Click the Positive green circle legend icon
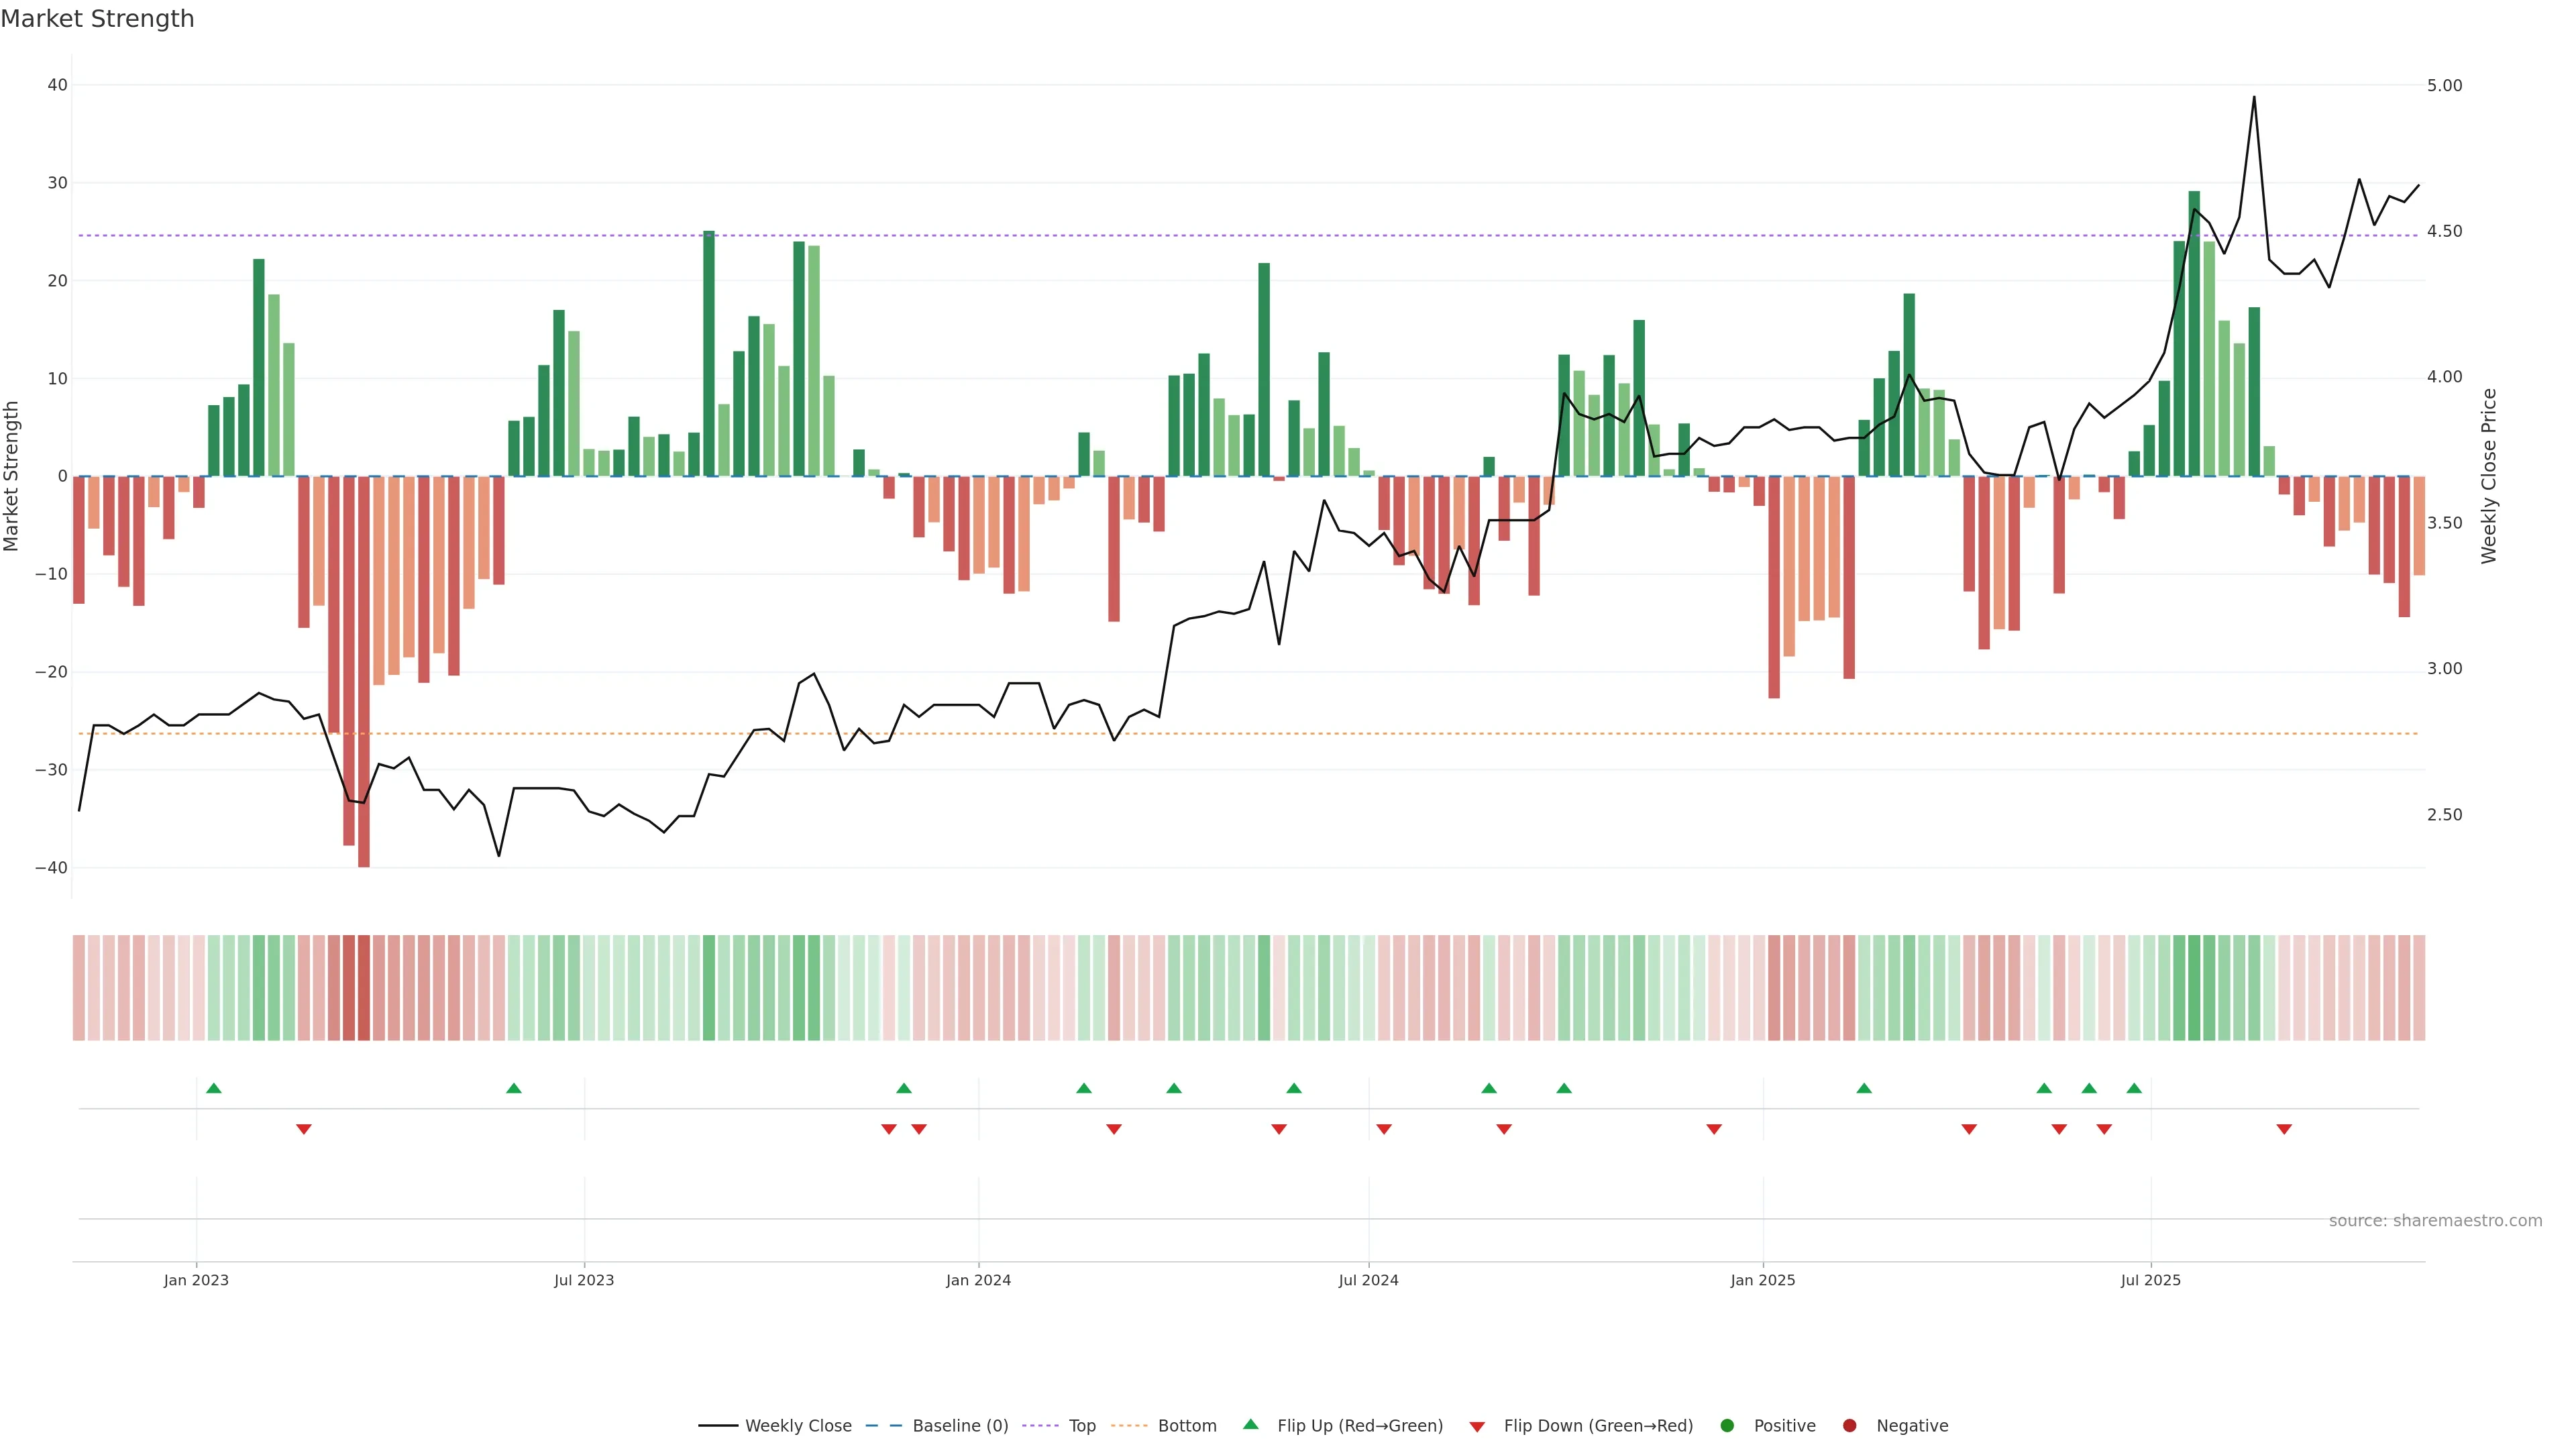Image resolution: width=2576 pixels, height=1449 pixels. (x=1727, y=1425)
